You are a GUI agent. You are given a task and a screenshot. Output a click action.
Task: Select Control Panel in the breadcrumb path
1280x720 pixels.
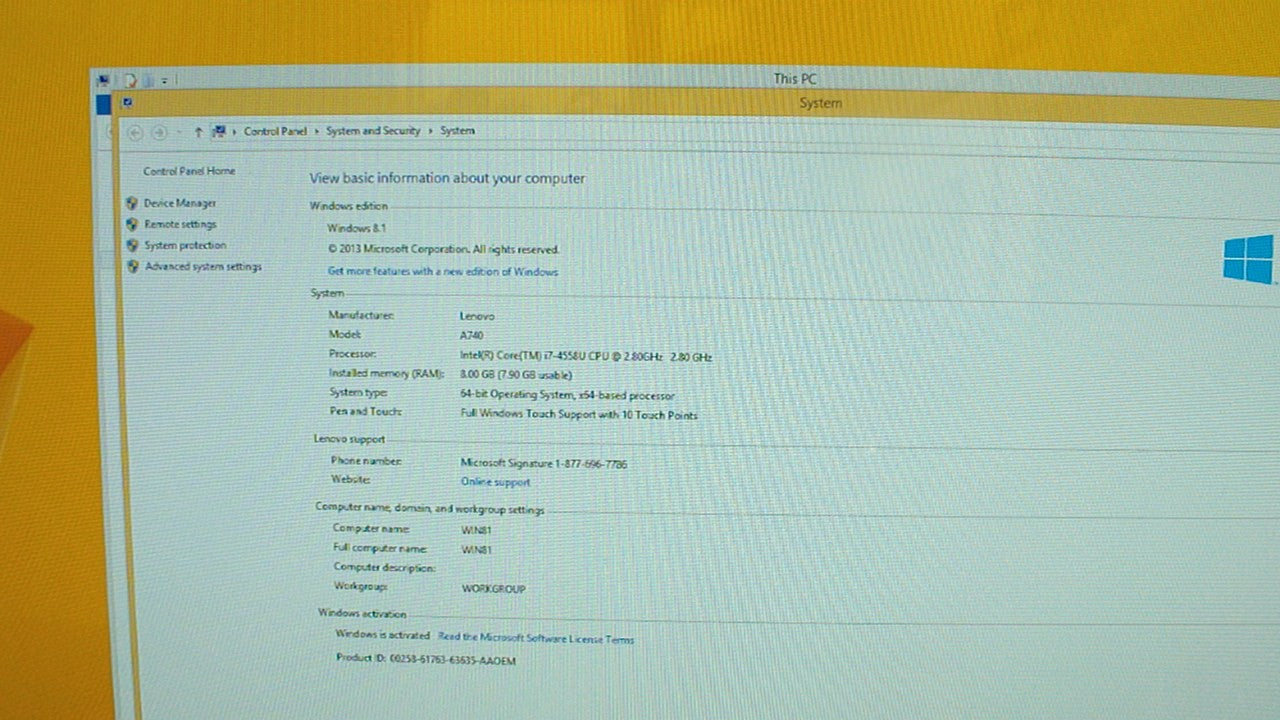click(275, 131)
